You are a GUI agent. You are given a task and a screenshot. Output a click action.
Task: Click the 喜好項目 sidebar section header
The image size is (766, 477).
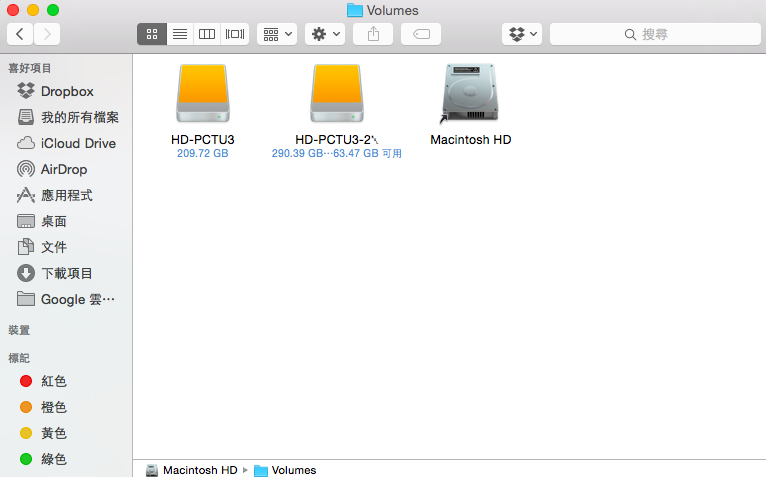(30, 68)
